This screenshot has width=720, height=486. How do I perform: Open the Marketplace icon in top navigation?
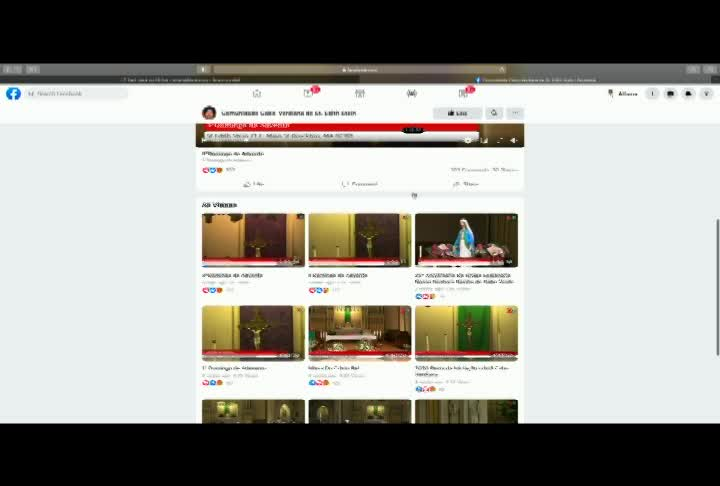tap(360, 94)
